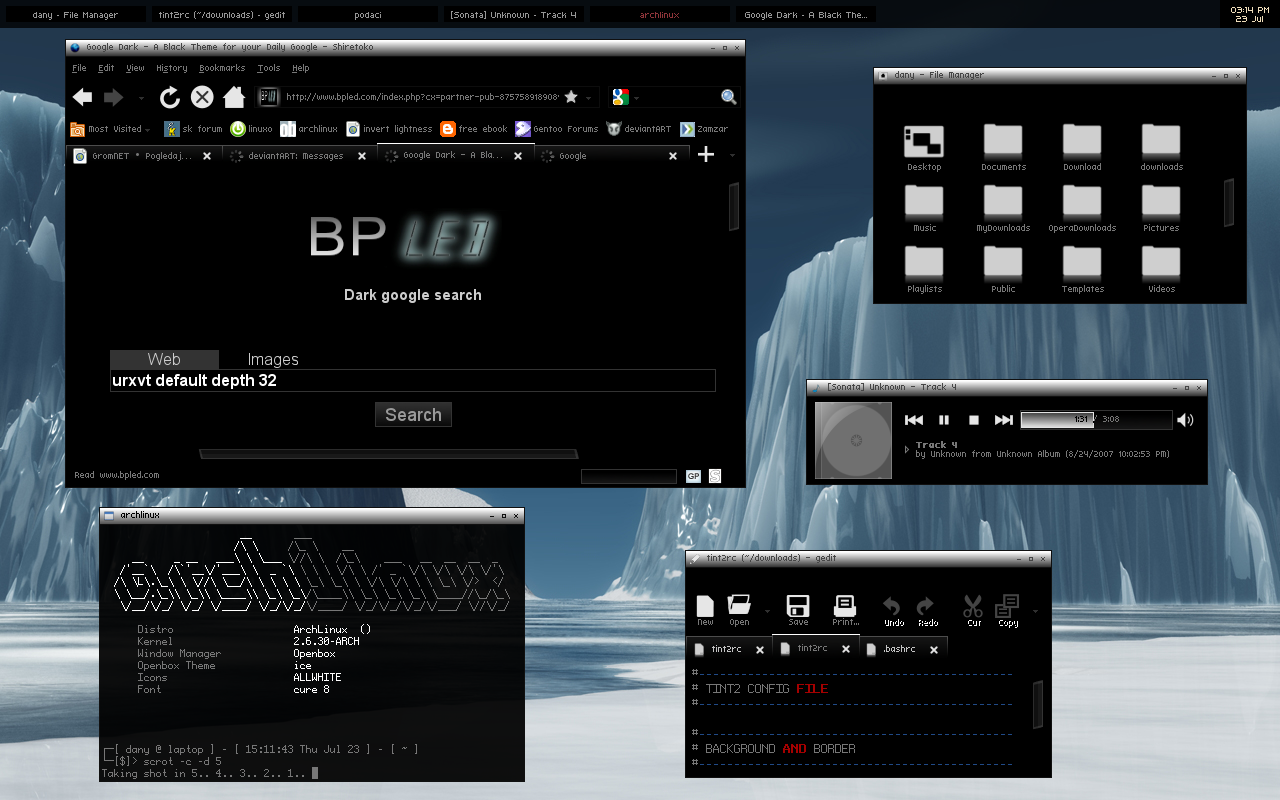Click Copy icon in gedit

coord(1008,610)
